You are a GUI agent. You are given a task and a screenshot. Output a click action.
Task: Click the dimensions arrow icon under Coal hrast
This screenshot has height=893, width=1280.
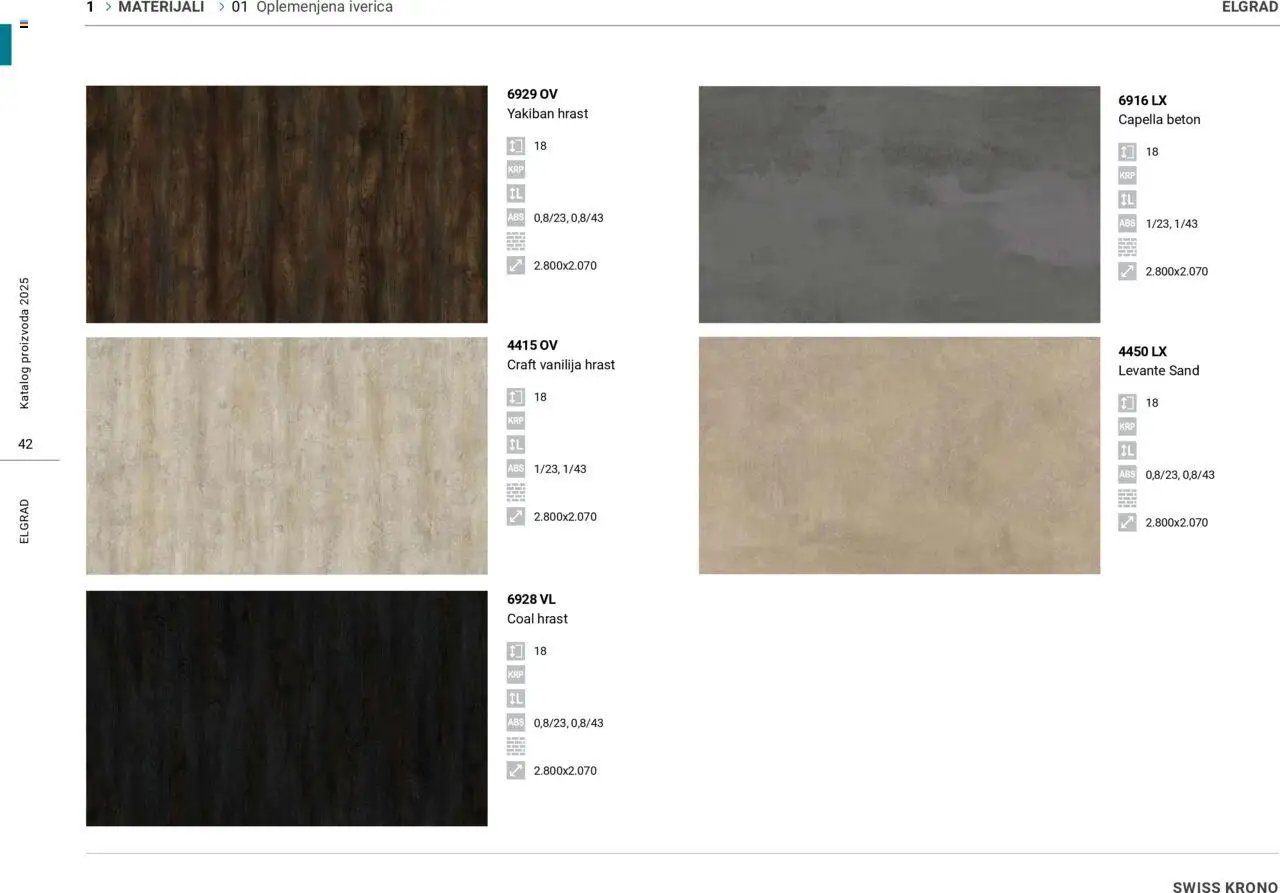coord(515,771)
